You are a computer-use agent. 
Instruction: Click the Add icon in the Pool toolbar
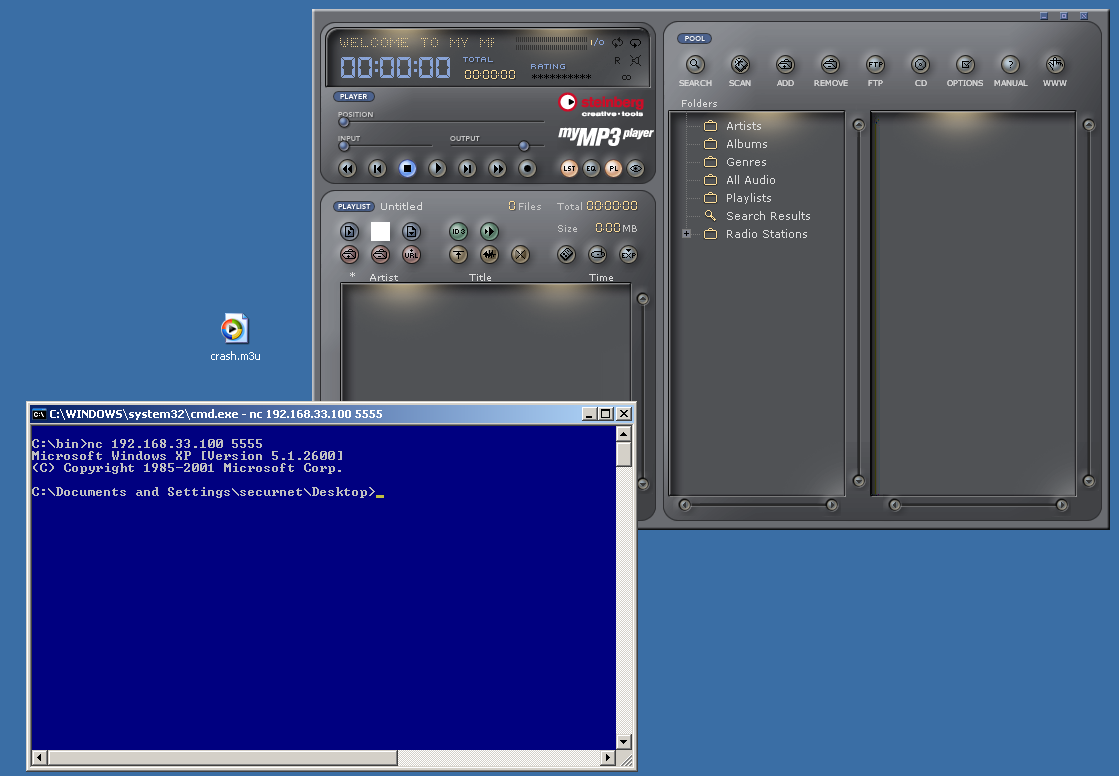tap(785, 65)
